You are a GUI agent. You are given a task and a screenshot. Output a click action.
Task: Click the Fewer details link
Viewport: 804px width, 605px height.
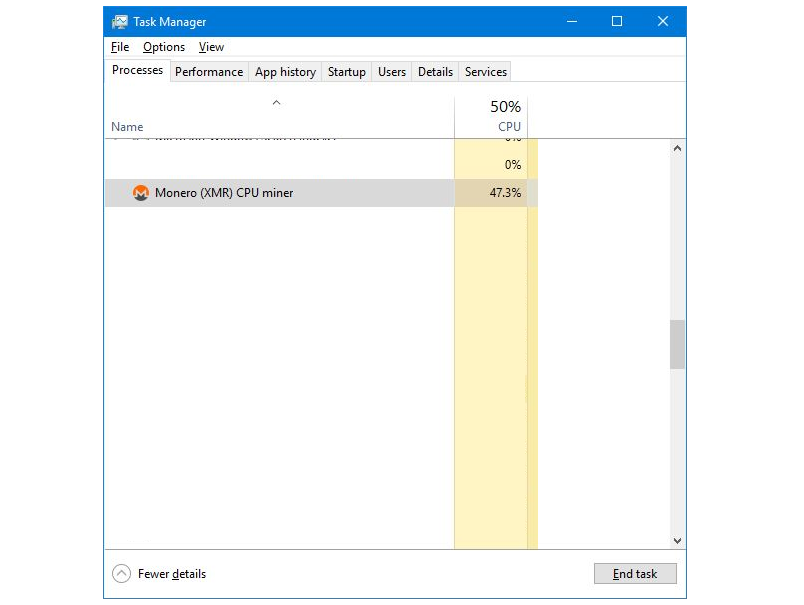click(x=172, y=574)
